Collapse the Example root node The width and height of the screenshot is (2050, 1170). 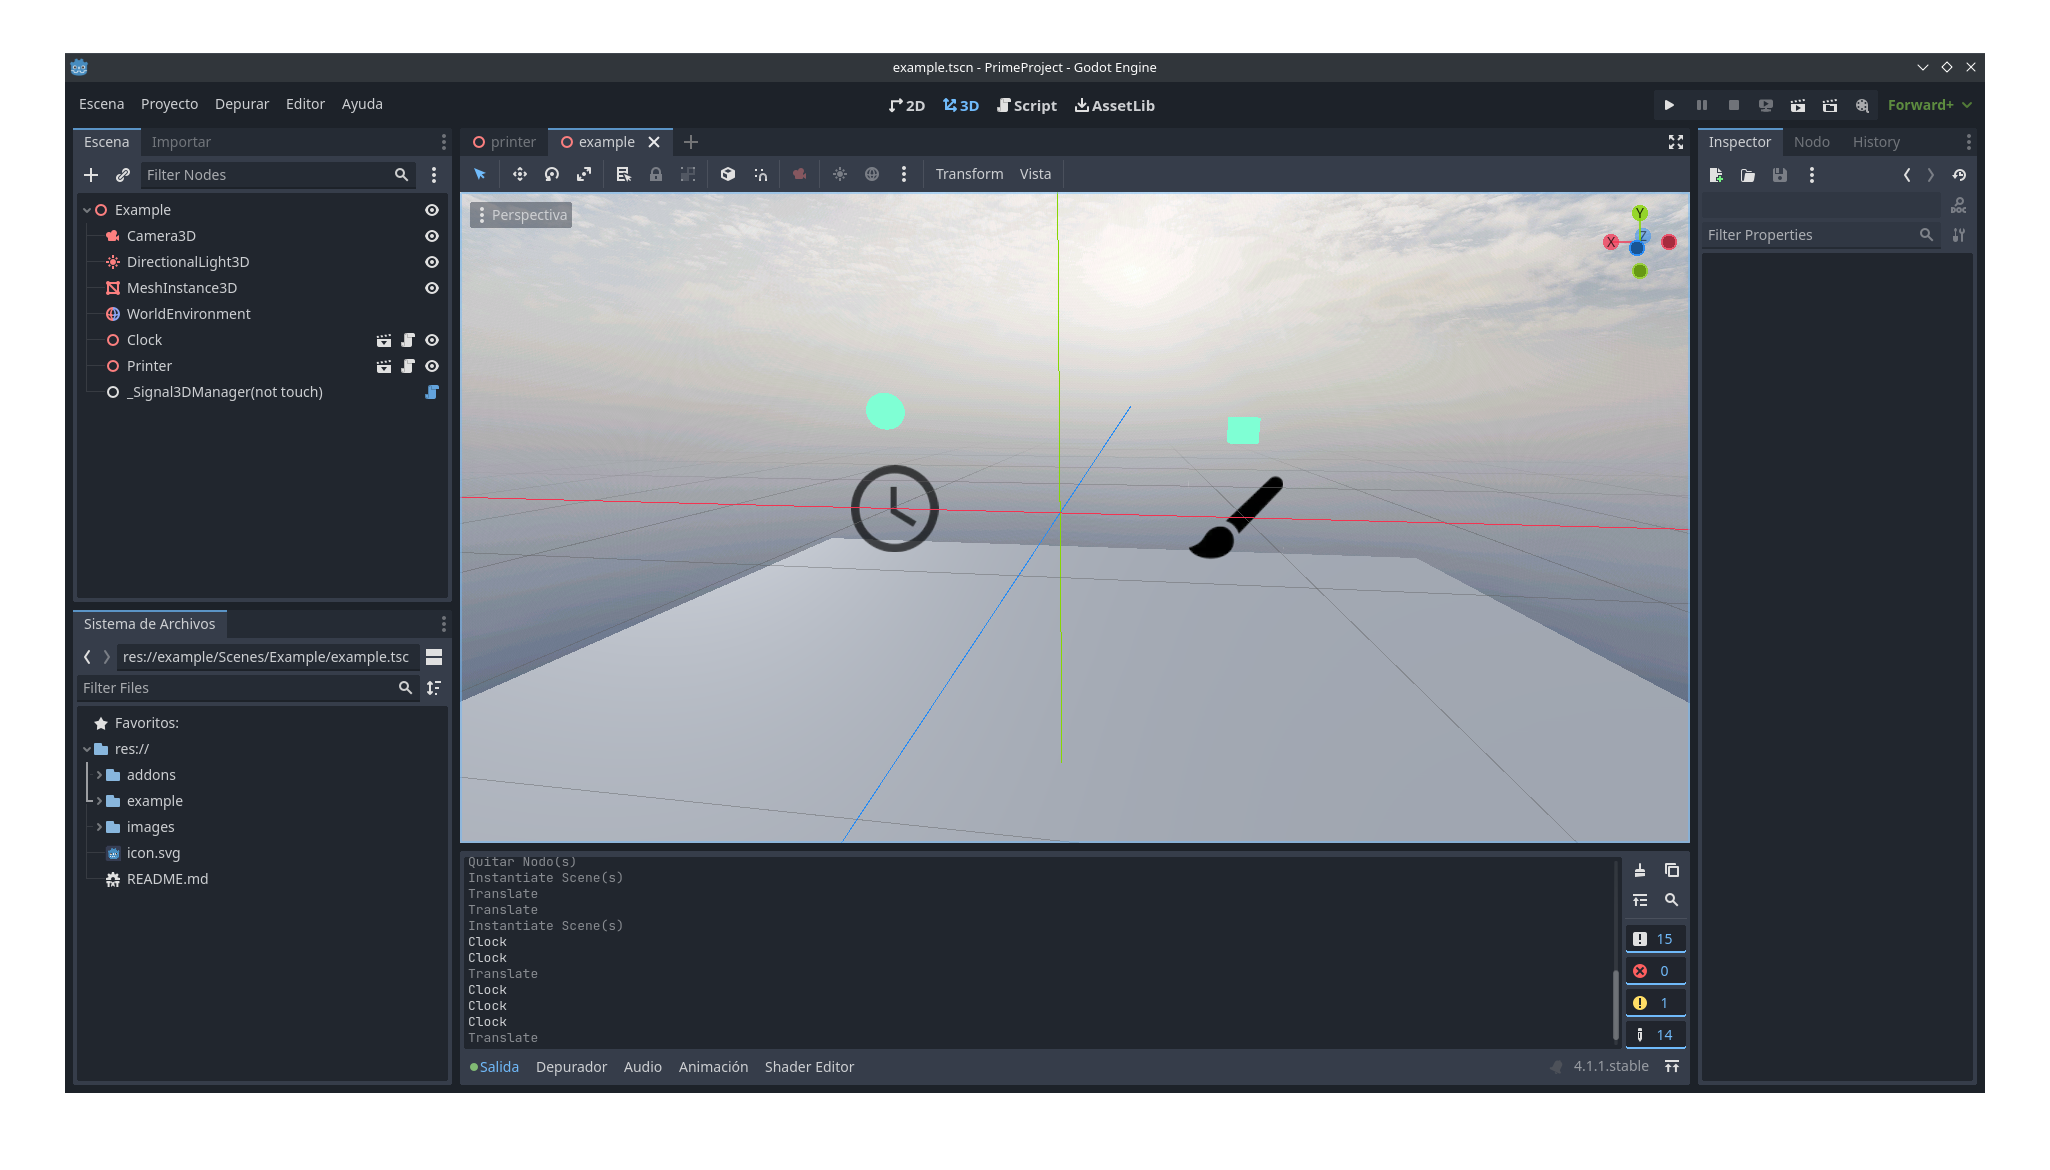pos(87,210)
